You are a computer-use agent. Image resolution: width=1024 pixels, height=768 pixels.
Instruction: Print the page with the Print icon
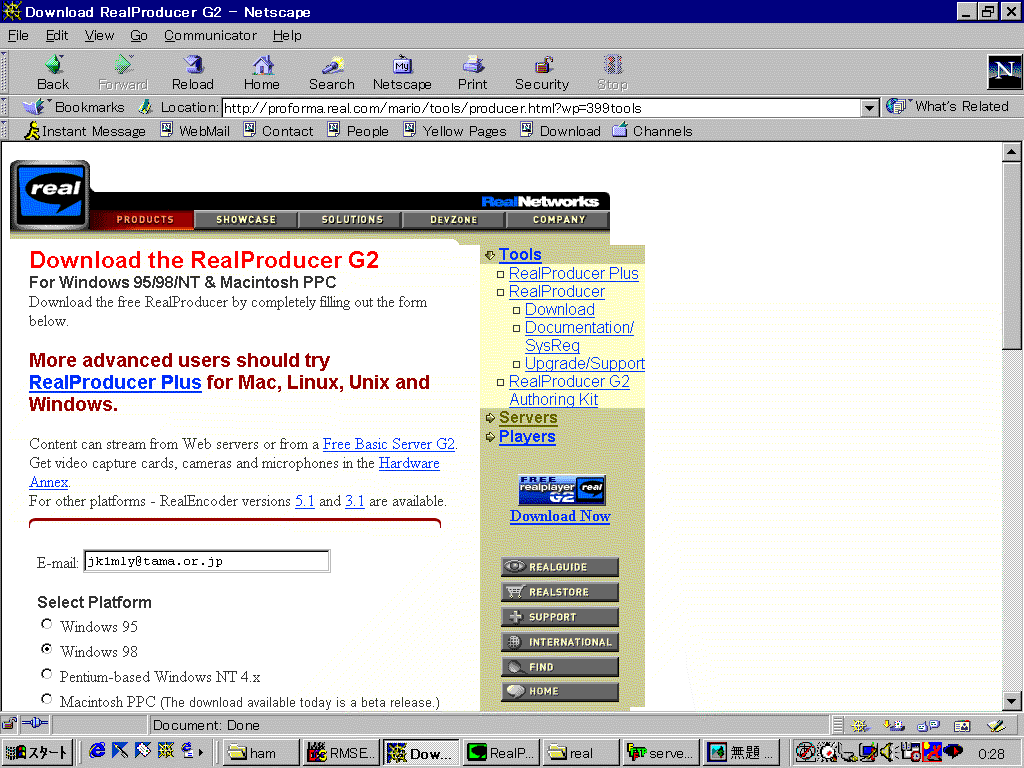[x=472, y=72]
